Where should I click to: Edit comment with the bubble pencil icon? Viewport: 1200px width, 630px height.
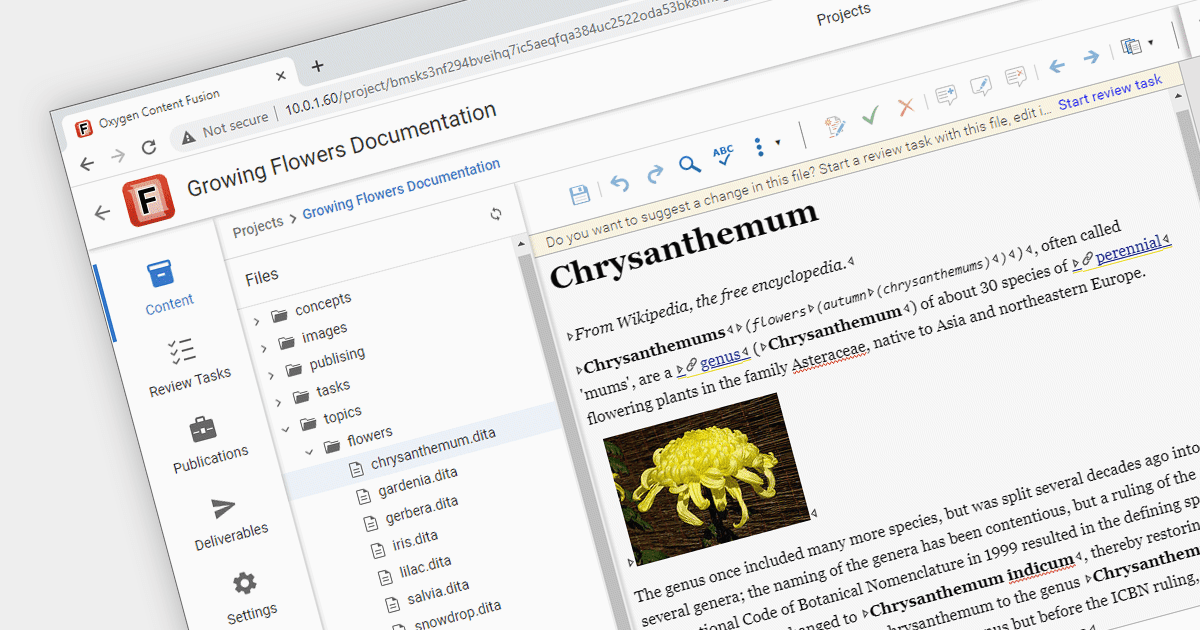(980, 87)
